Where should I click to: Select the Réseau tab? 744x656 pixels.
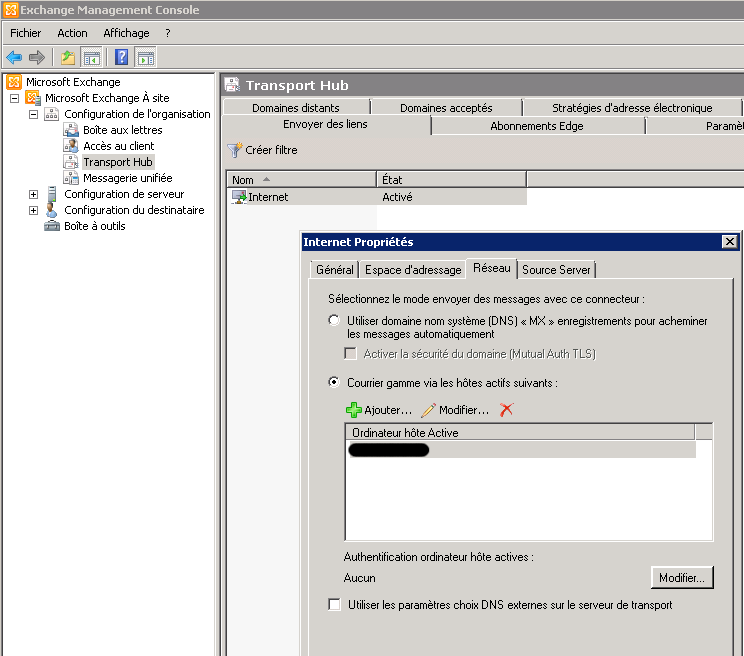click(x=492, y=268)
